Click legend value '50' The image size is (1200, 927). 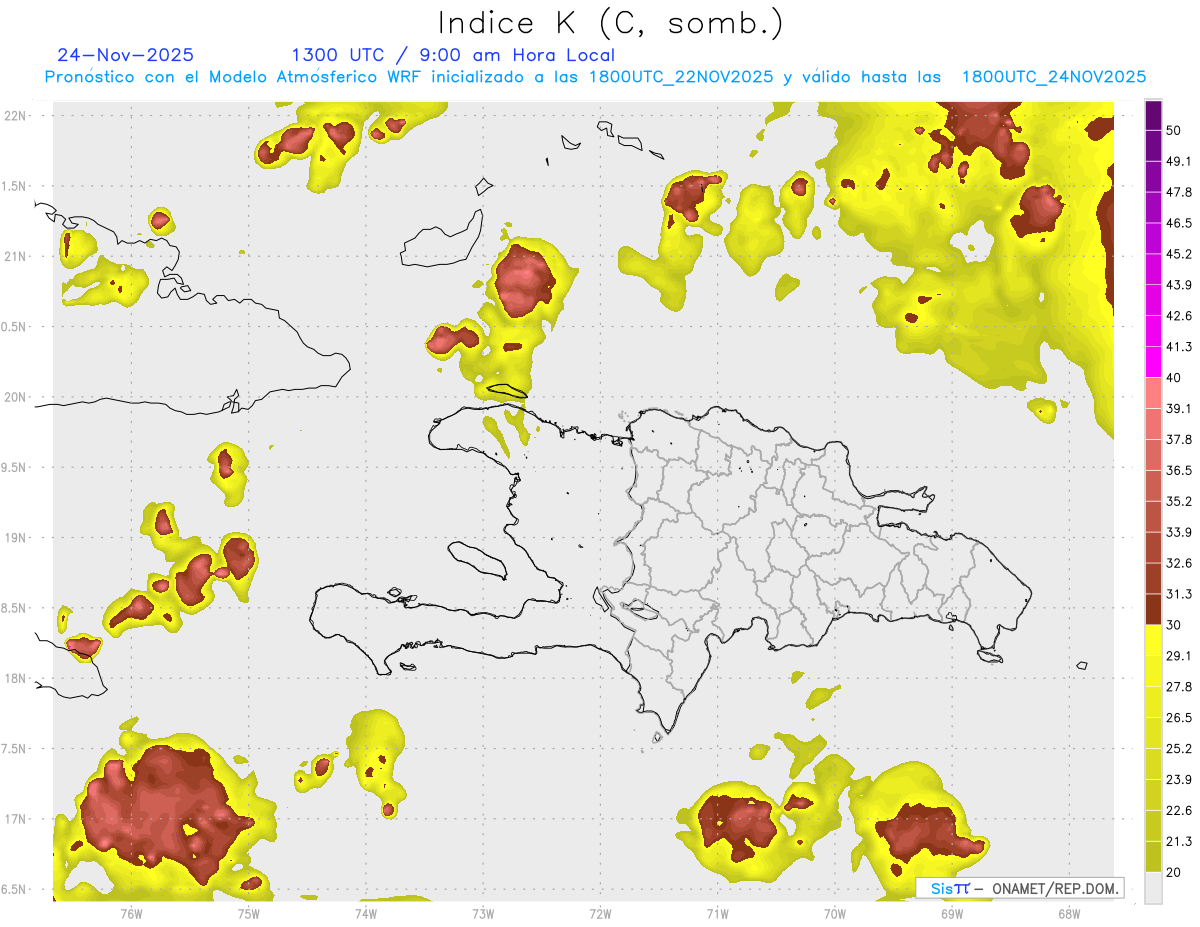pyautogui.click(x=1174, y=131)
